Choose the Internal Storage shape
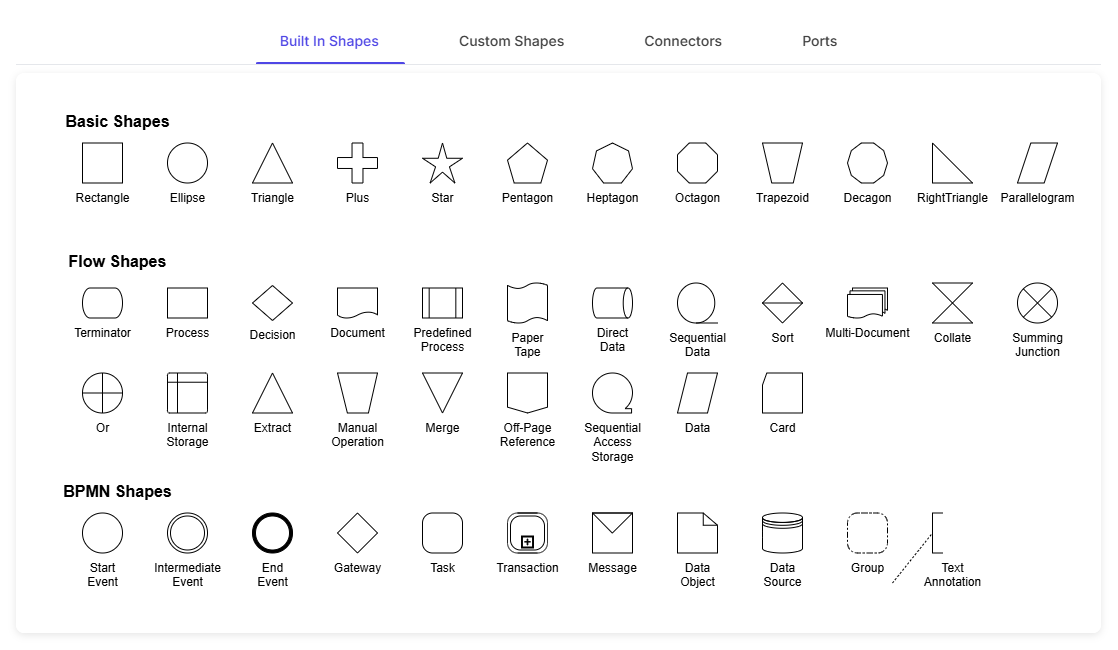 [188, 393]
